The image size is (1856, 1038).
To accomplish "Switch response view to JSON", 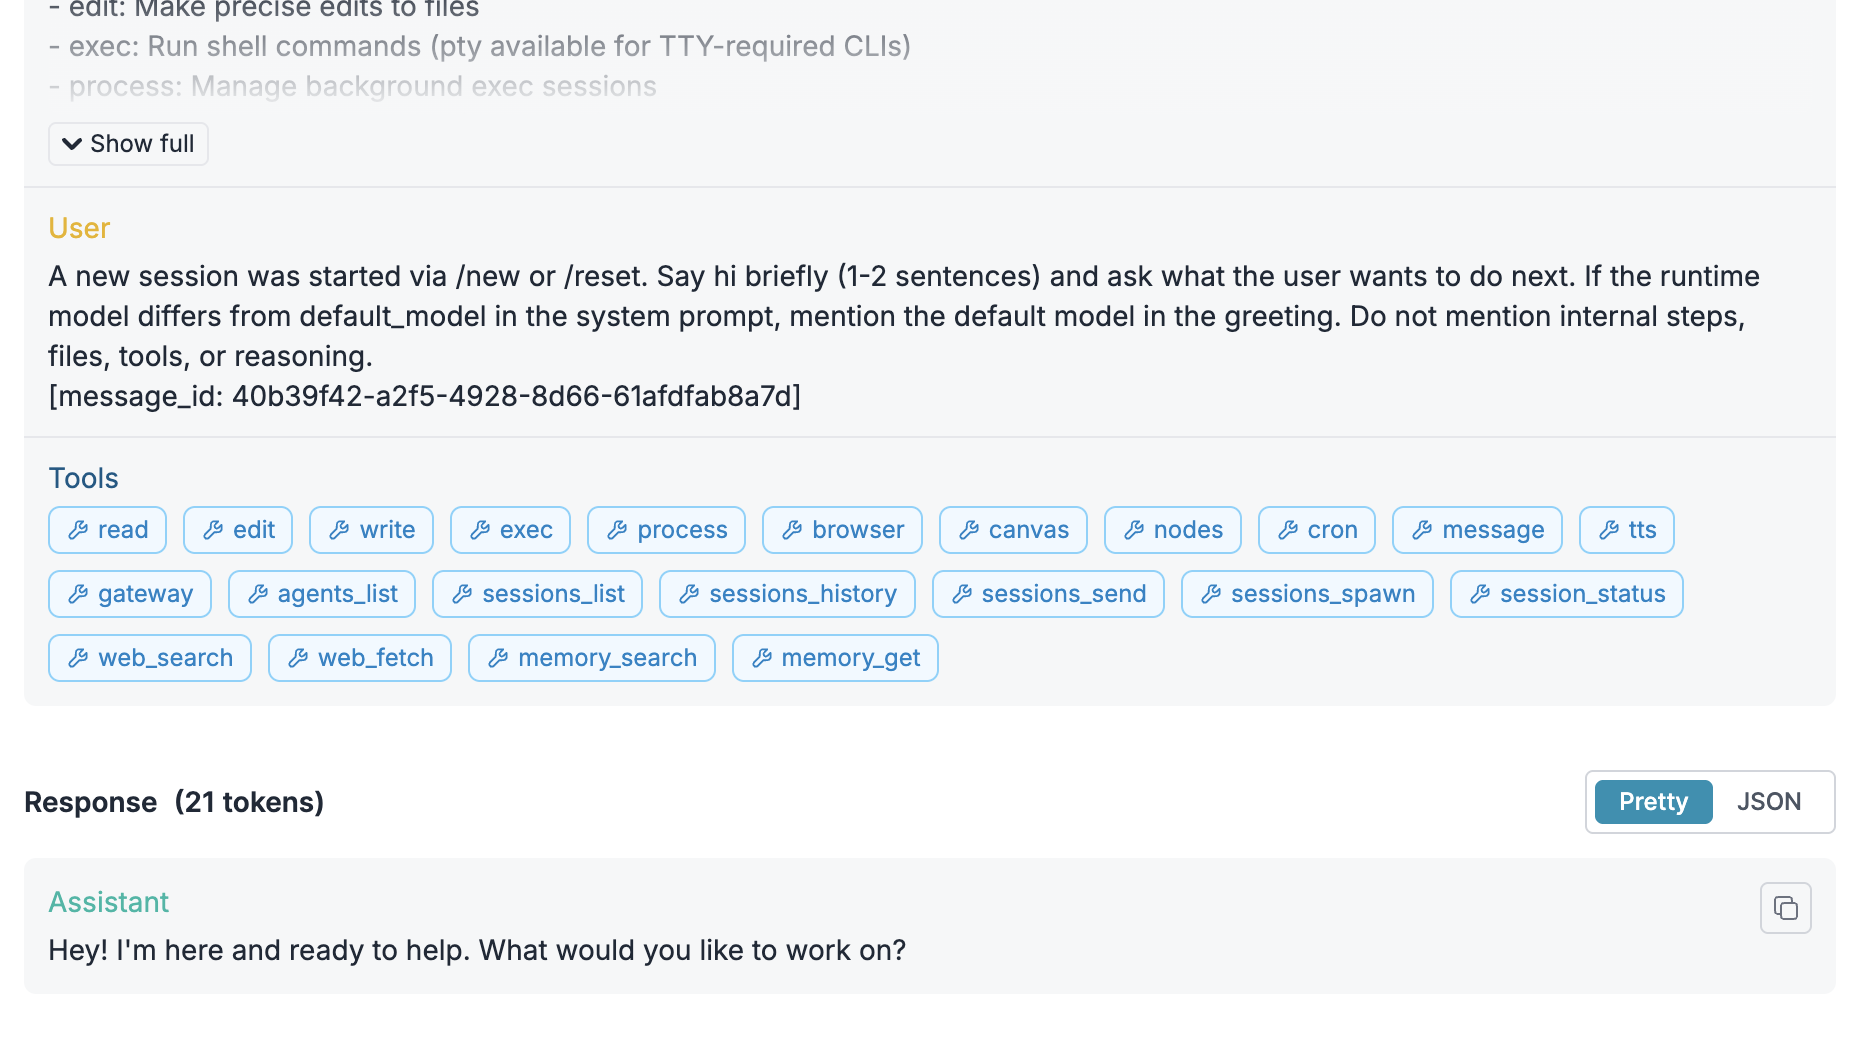I will pos(1769,802).
